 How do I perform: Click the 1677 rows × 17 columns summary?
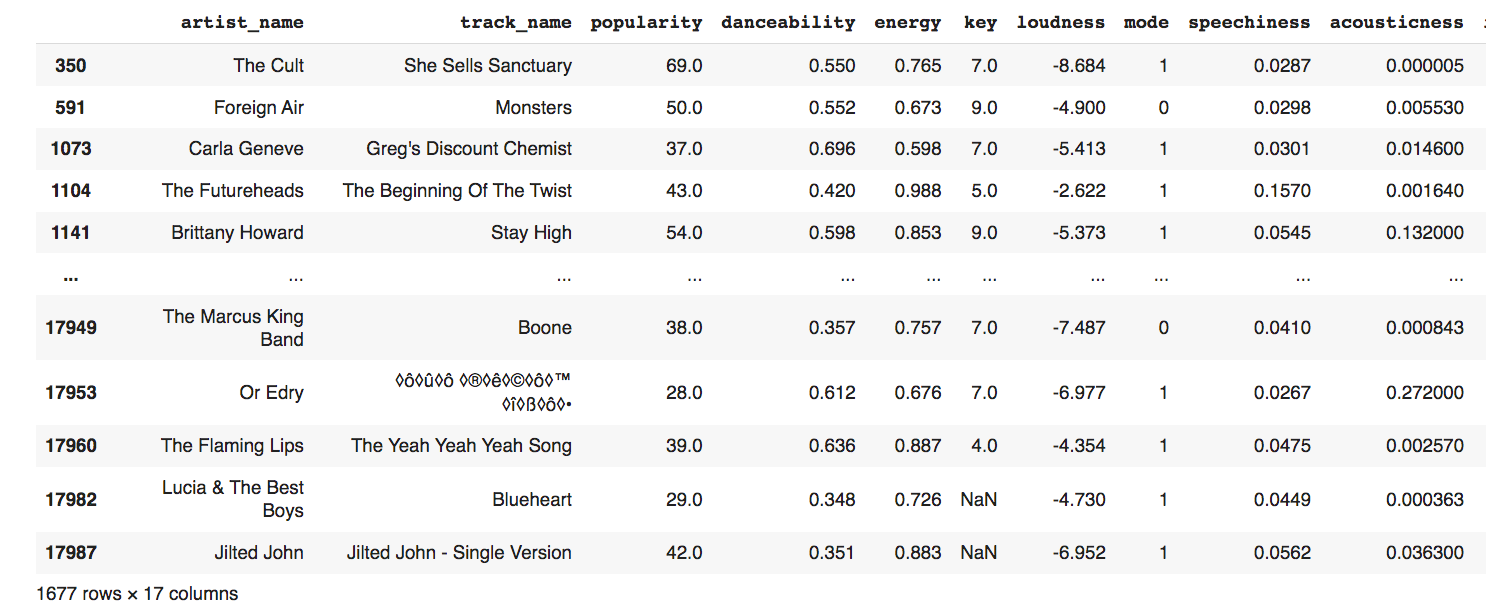137,594
